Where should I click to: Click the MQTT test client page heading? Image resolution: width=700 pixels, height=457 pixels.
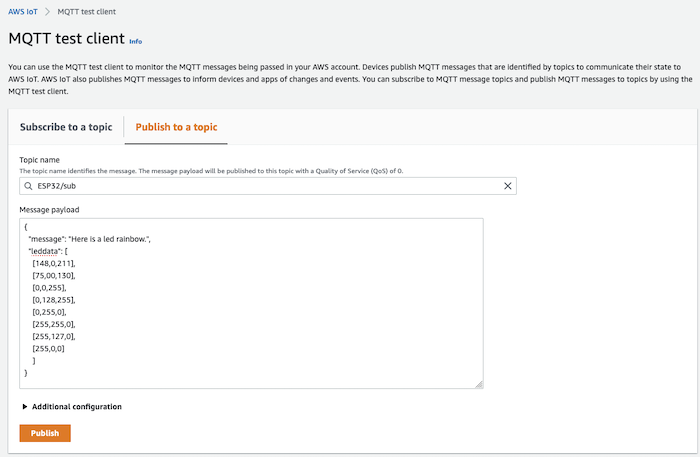(65, 39)
